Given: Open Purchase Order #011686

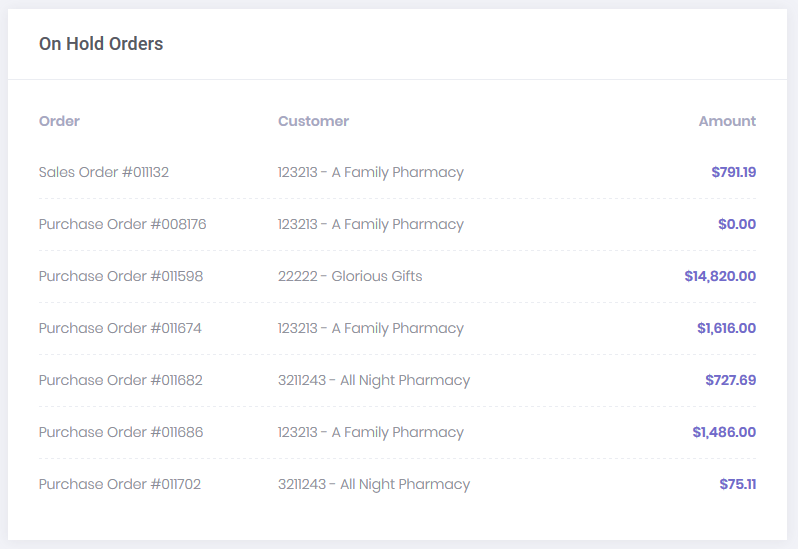Looking at the screenshot, I should (x=121, y=432).
